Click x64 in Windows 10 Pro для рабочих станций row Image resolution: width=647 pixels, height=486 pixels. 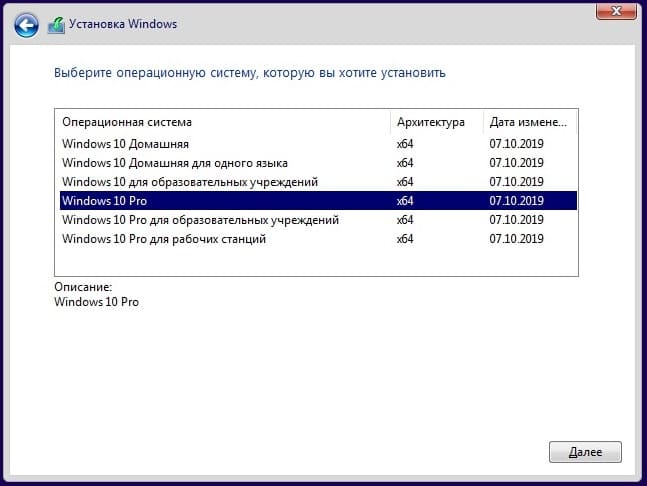405,239
